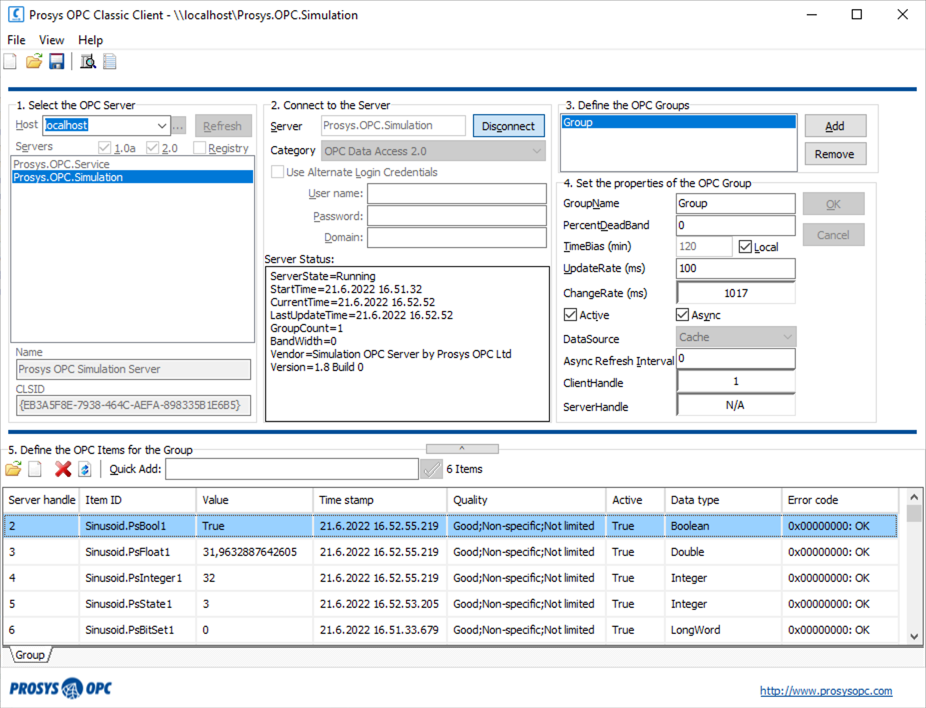Sort by the Value column header
Screen dimensions: 926x708
(x=255, y=500)
